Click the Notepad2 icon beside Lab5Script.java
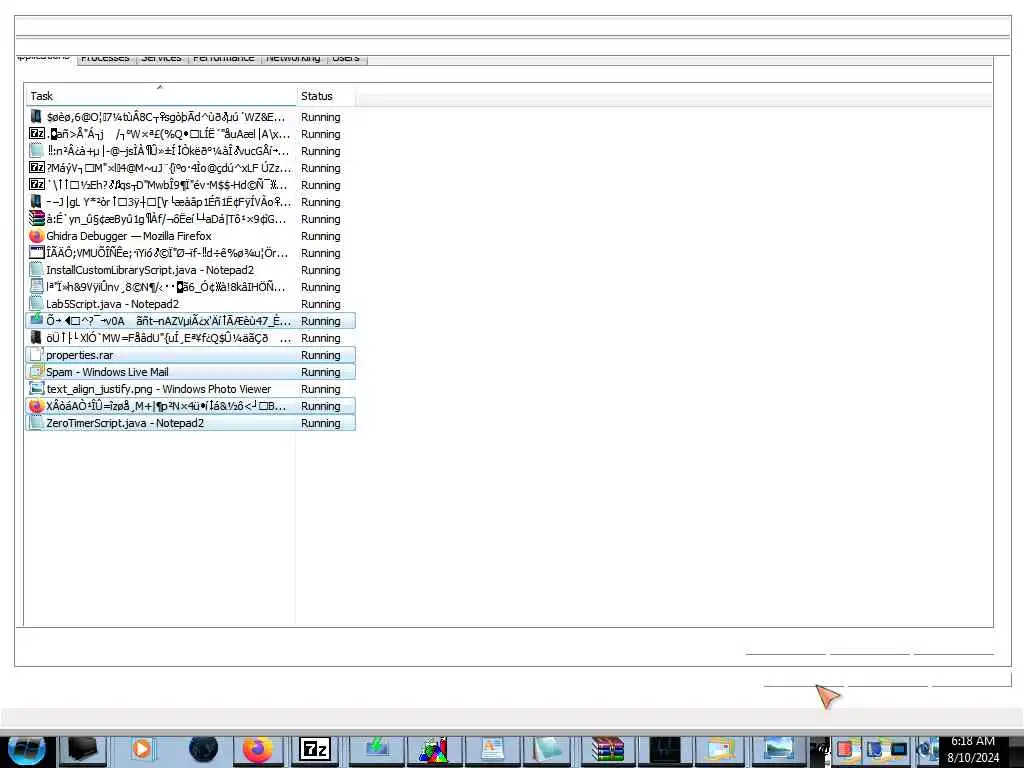Viewport: 1024px width, 768px height. (x=37, y=304)
